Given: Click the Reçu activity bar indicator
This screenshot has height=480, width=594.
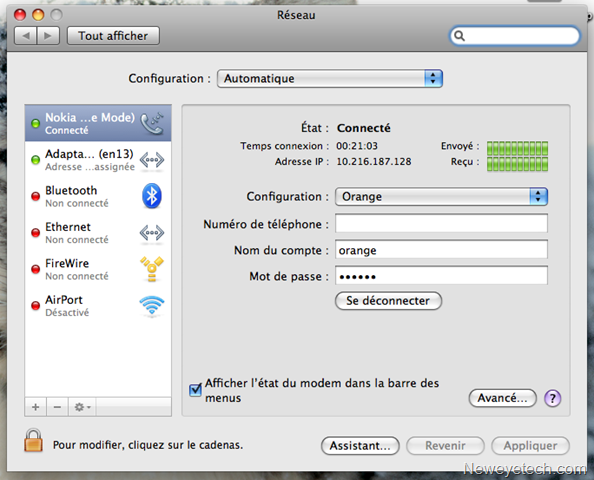Looking at the screenshot, I should 517,164.
